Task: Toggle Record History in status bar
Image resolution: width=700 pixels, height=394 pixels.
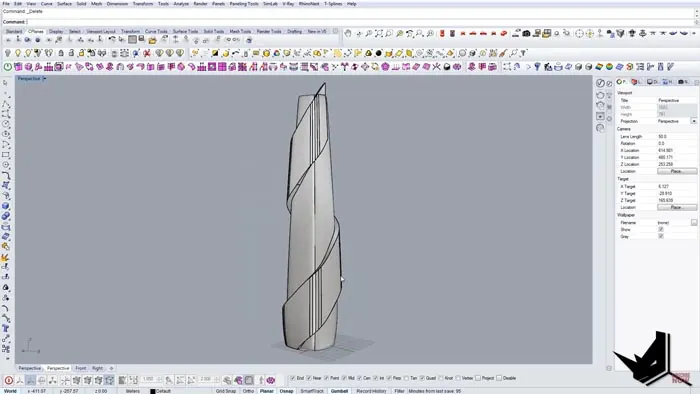Action: coord(371,391)
